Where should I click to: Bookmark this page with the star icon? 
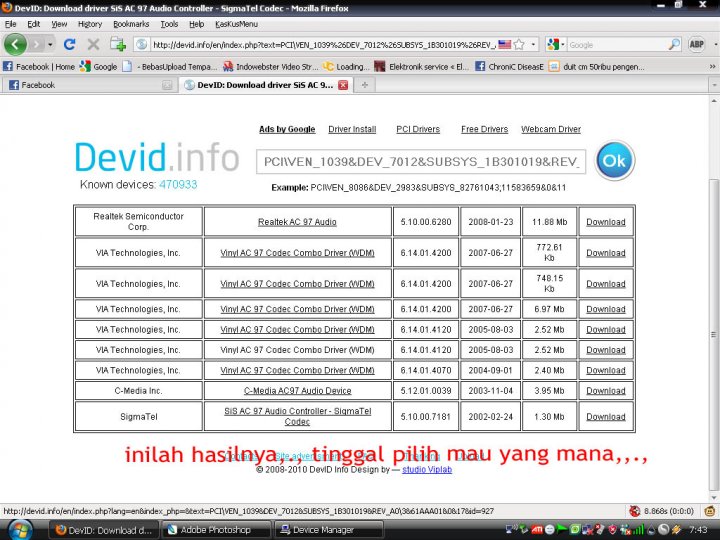(519, 45)
